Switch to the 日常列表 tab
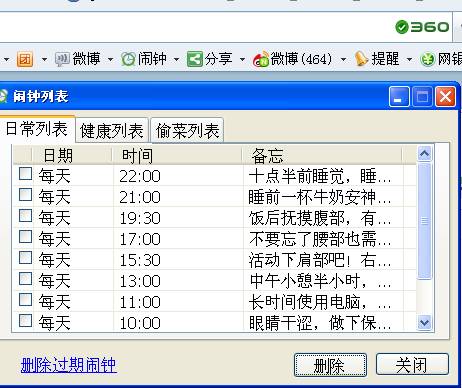This screenshot has width=462, height=388. 37,129
